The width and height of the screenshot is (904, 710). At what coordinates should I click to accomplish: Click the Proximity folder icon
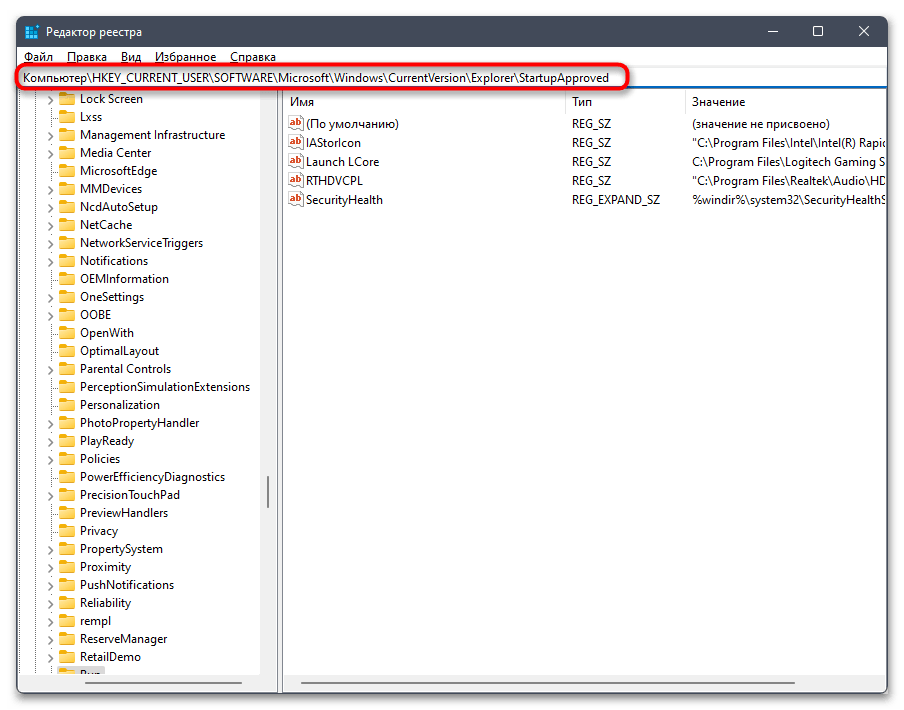point(67,567)
